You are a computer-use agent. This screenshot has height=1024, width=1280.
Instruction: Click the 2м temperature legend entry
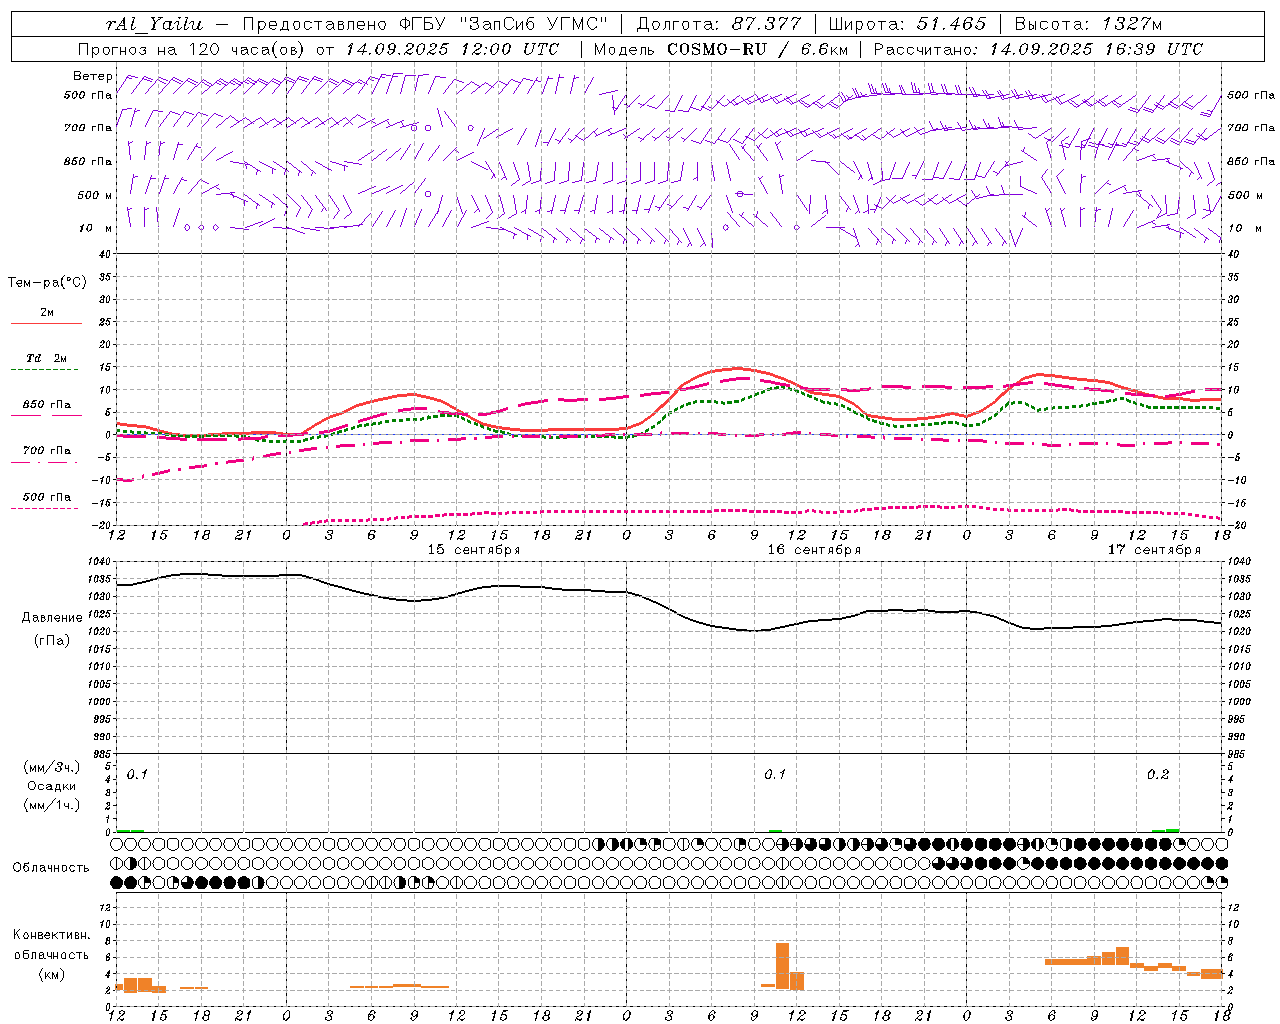(47, 313)
